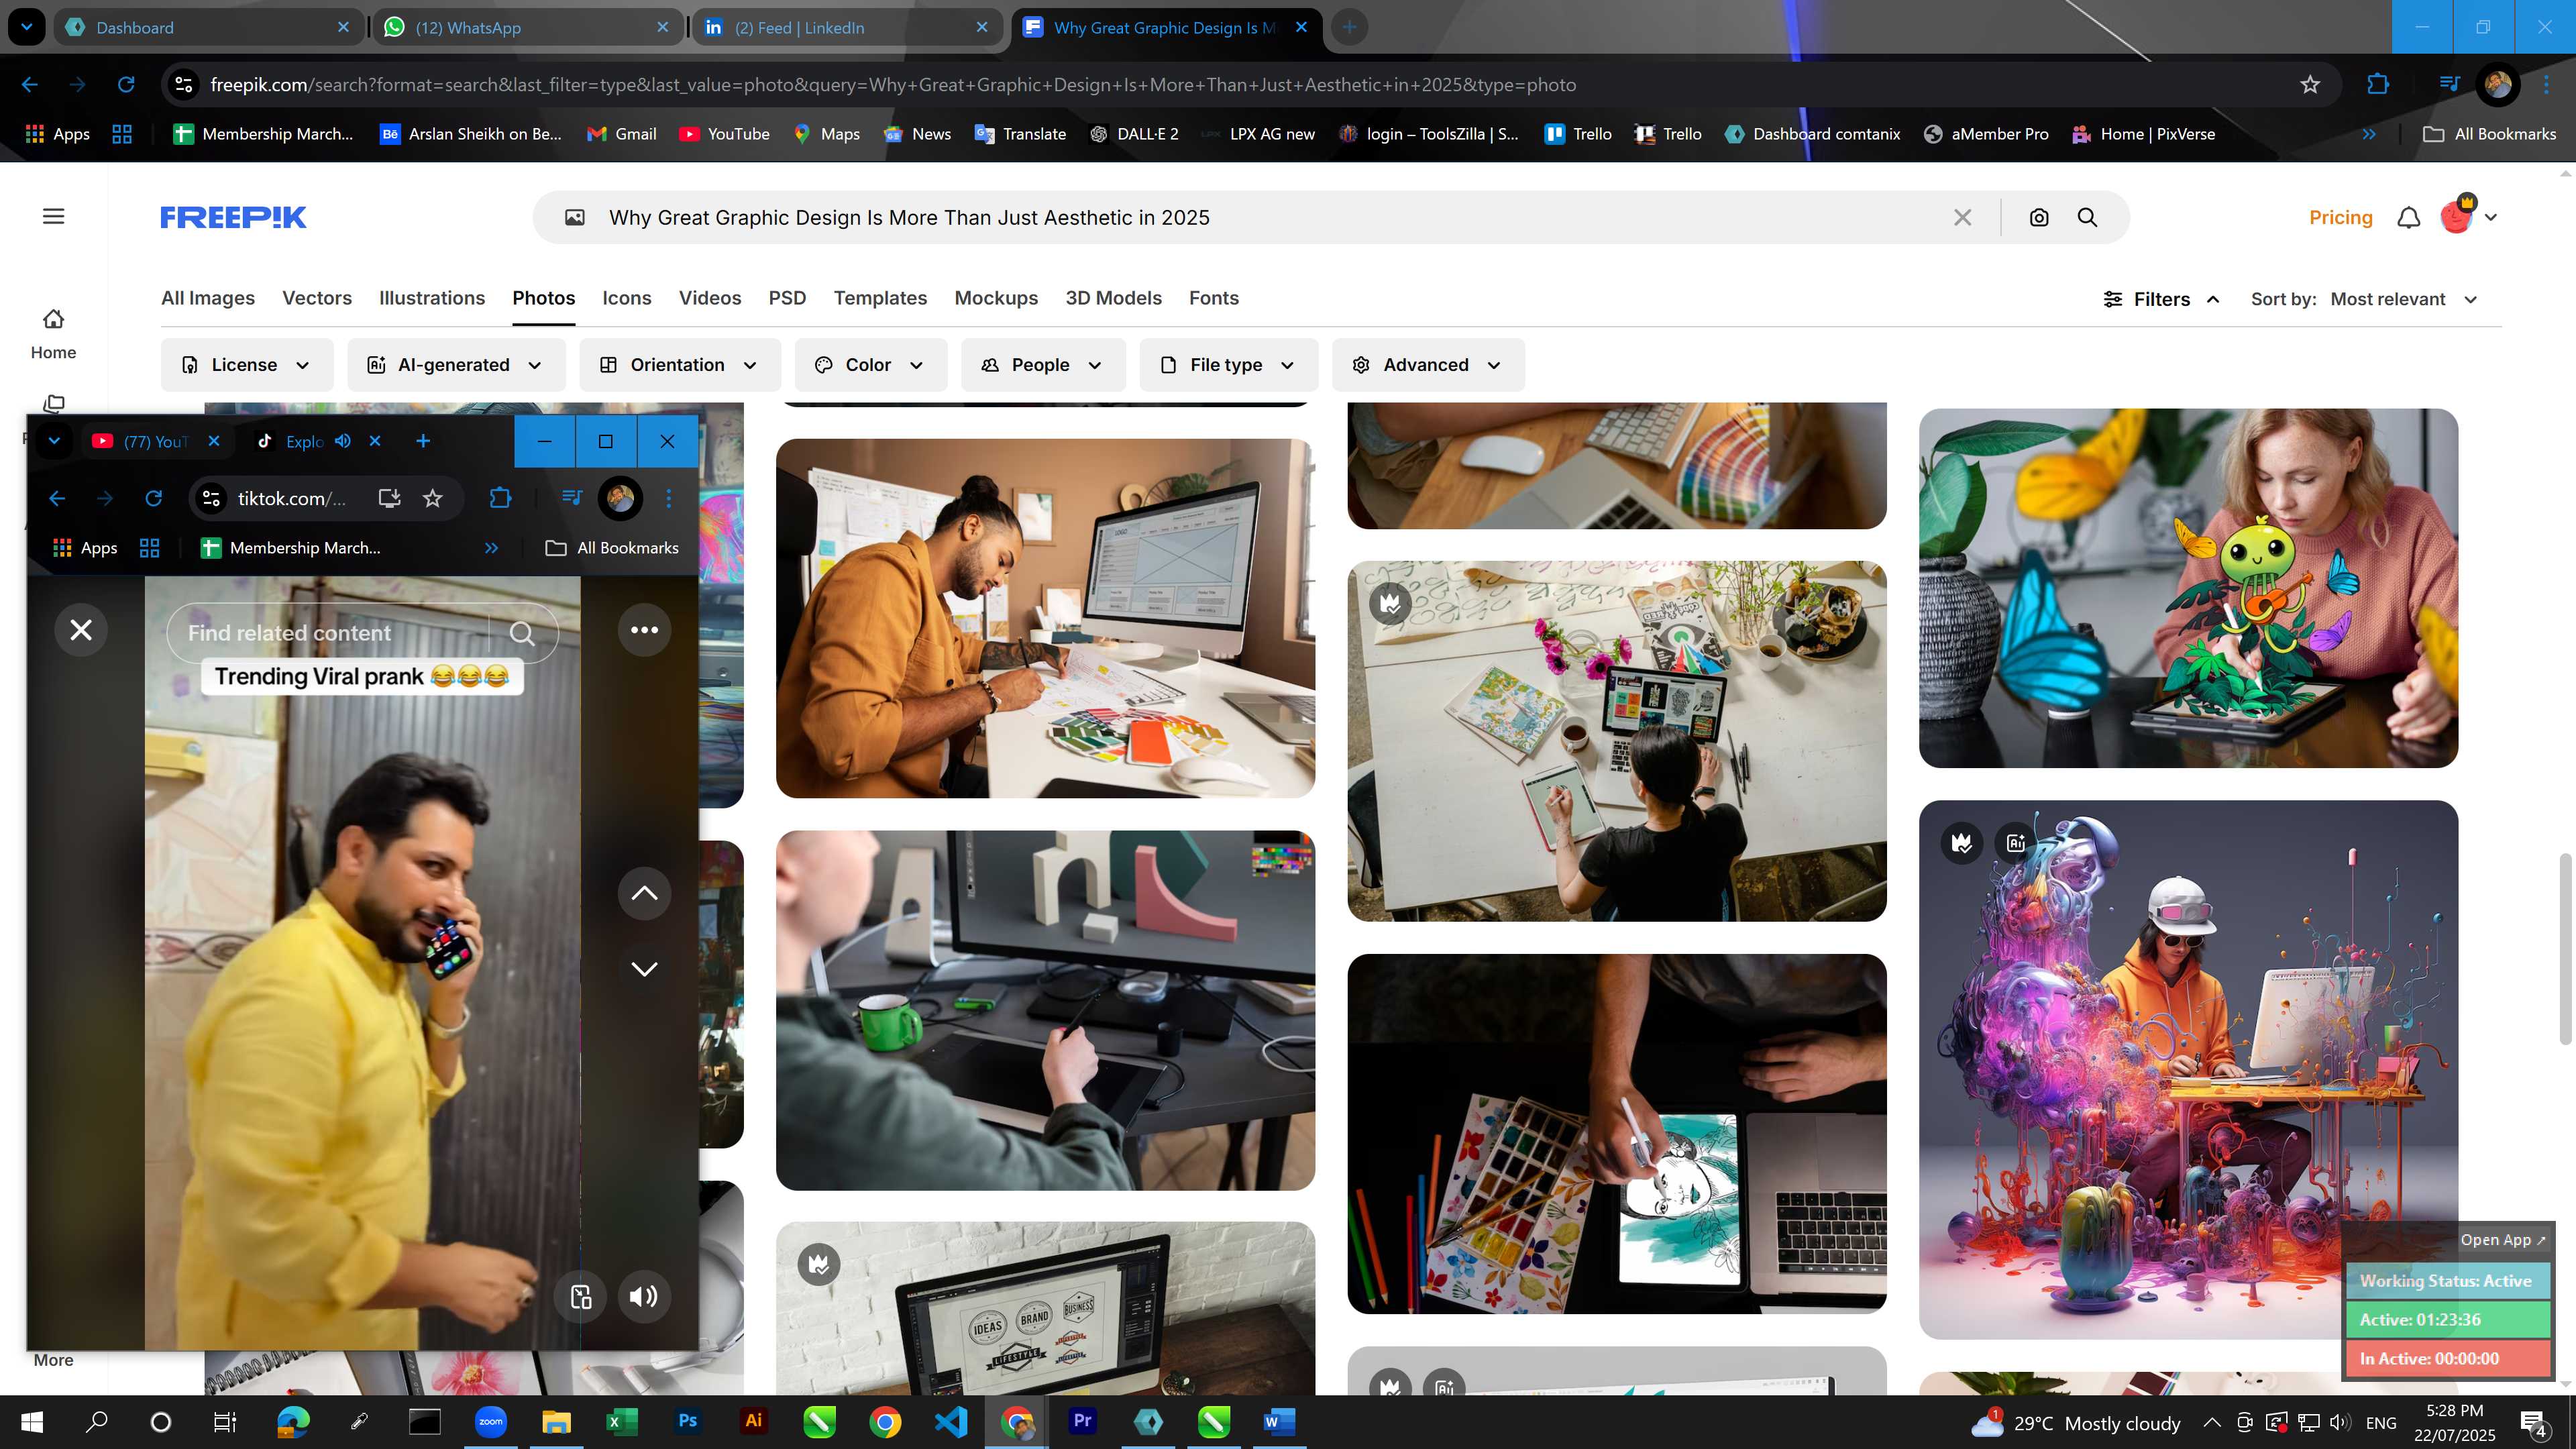Open Chrome extensions puzzle icon

click(2377, 85)
